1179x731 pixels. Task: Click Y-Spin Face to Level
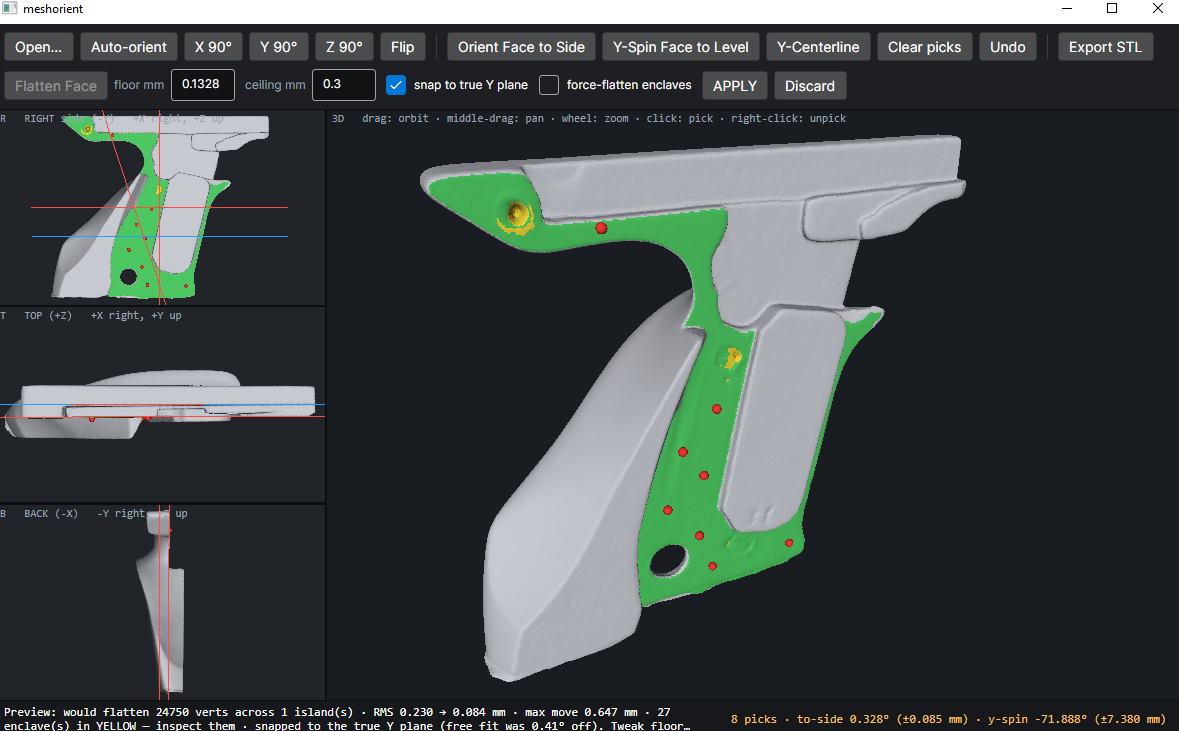pos(680,47)
